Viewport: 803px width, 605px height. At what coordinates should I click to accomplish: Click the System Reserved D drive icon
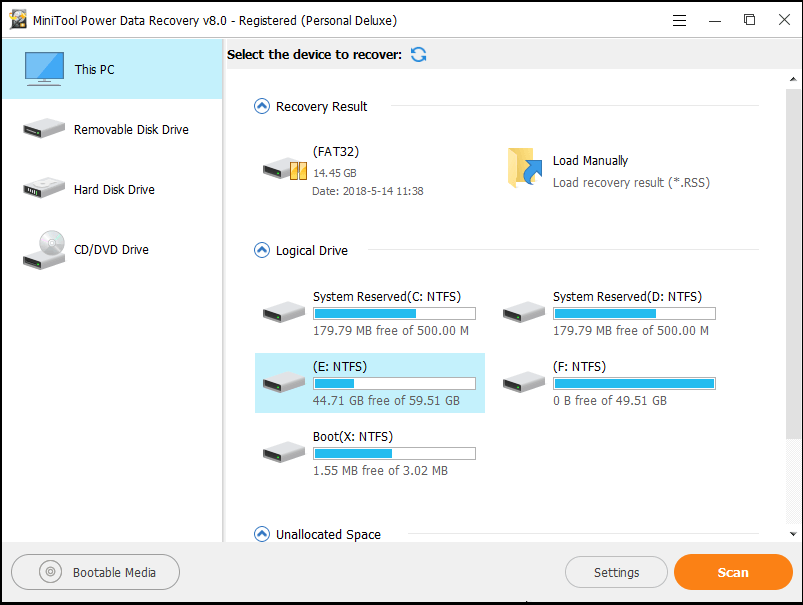coord(523,311)
